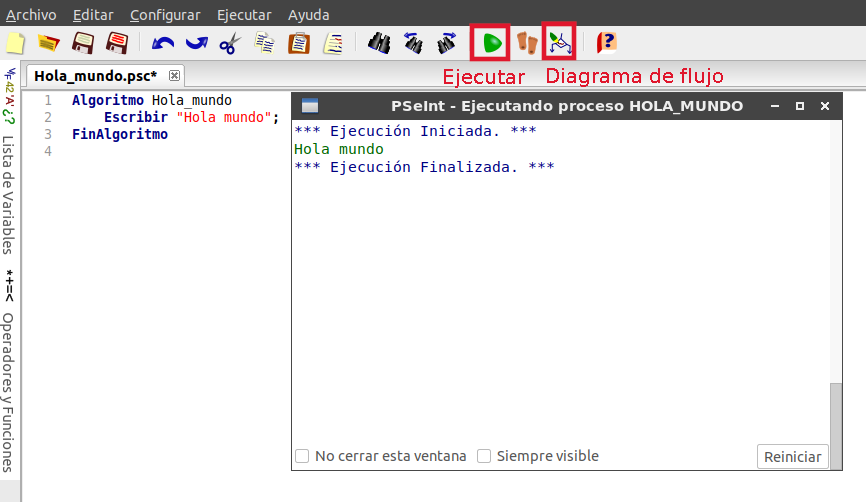Choose the Save As floppy disk icon

click(117, 43)
